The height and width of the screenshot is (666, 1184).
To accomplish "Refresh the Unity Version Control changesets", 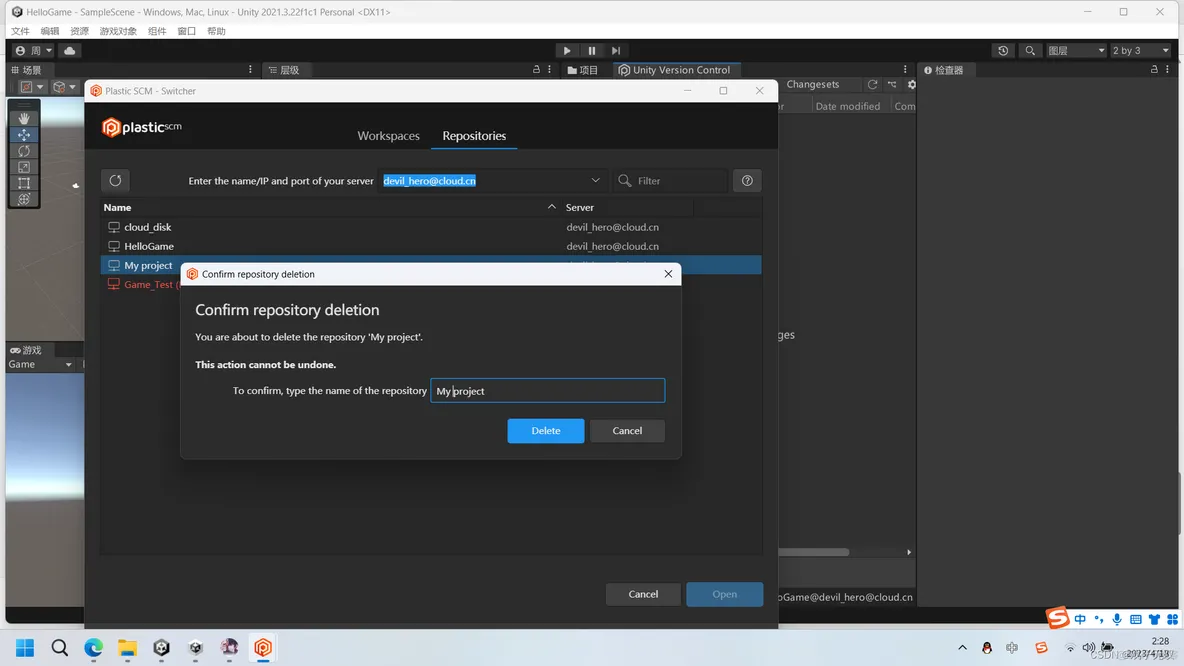I will click(872, 85).
